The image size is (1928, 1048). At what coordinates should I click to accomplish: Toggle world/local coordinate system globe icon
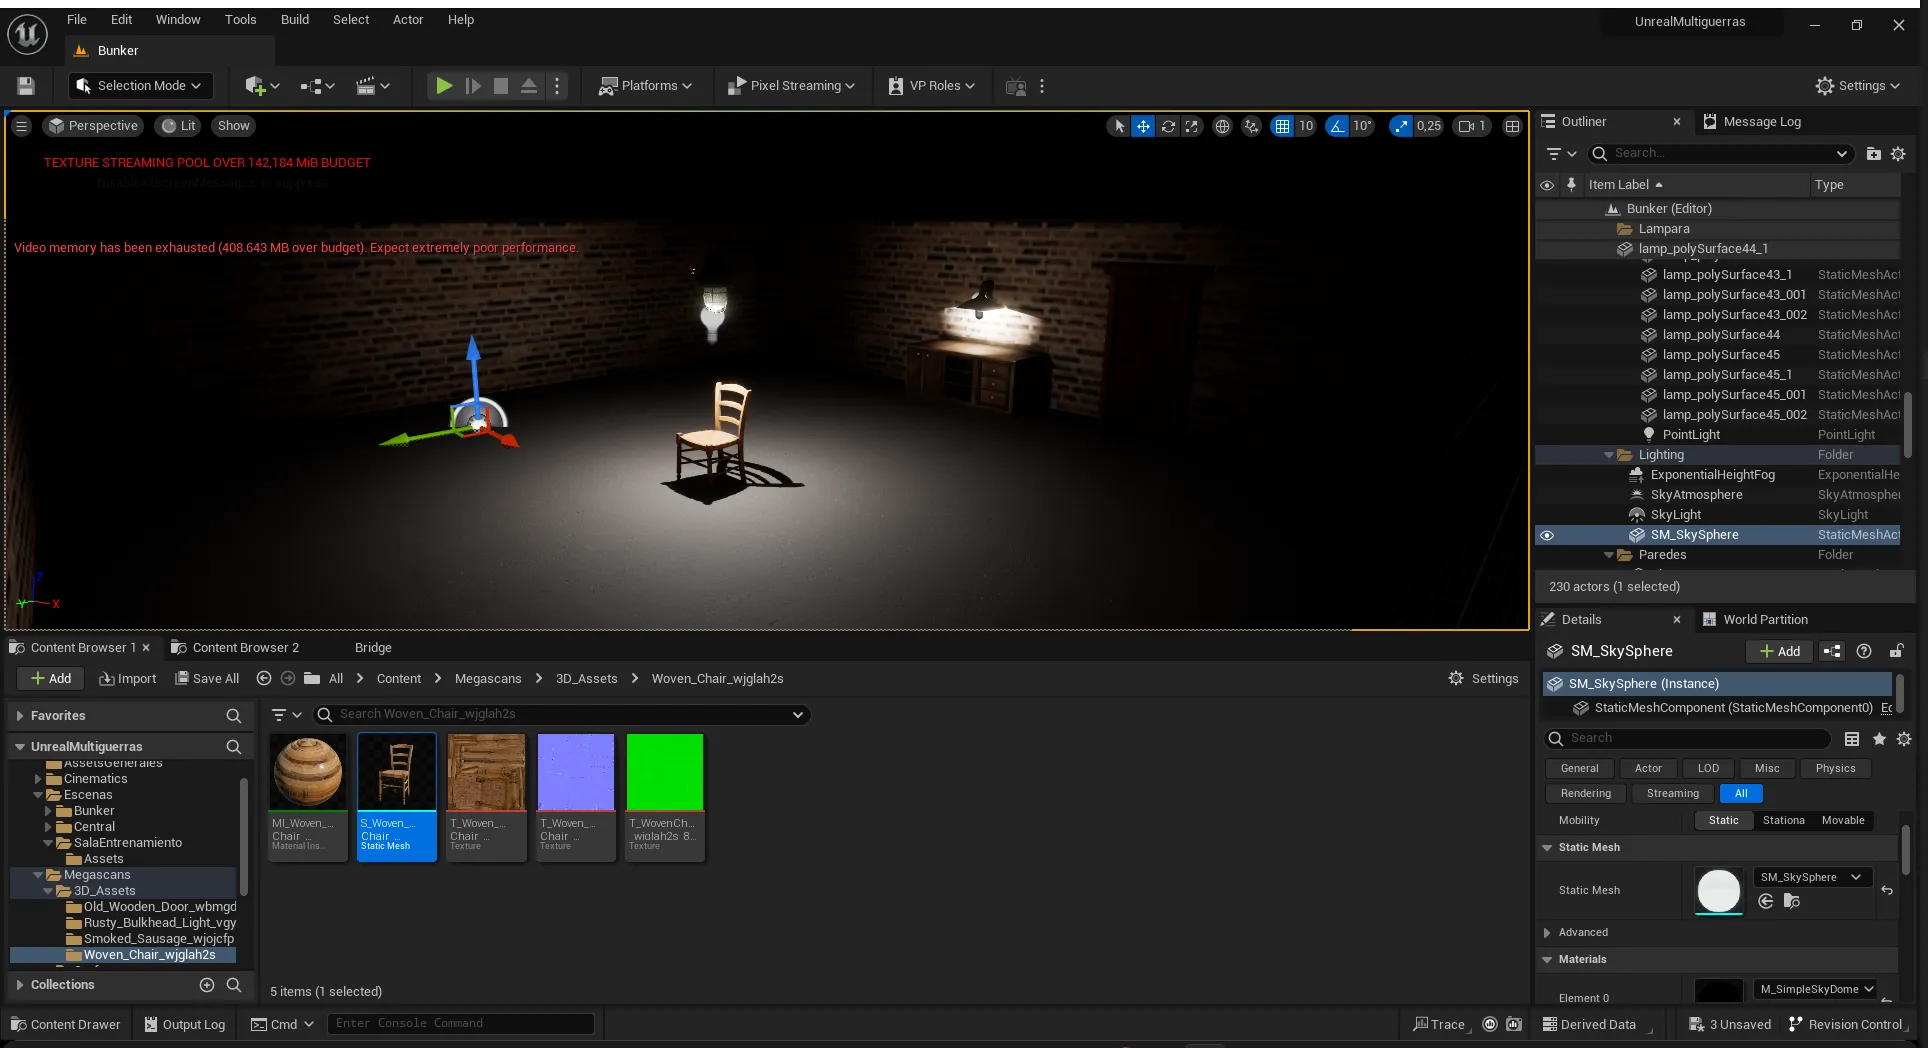[x=1222, y=126]
